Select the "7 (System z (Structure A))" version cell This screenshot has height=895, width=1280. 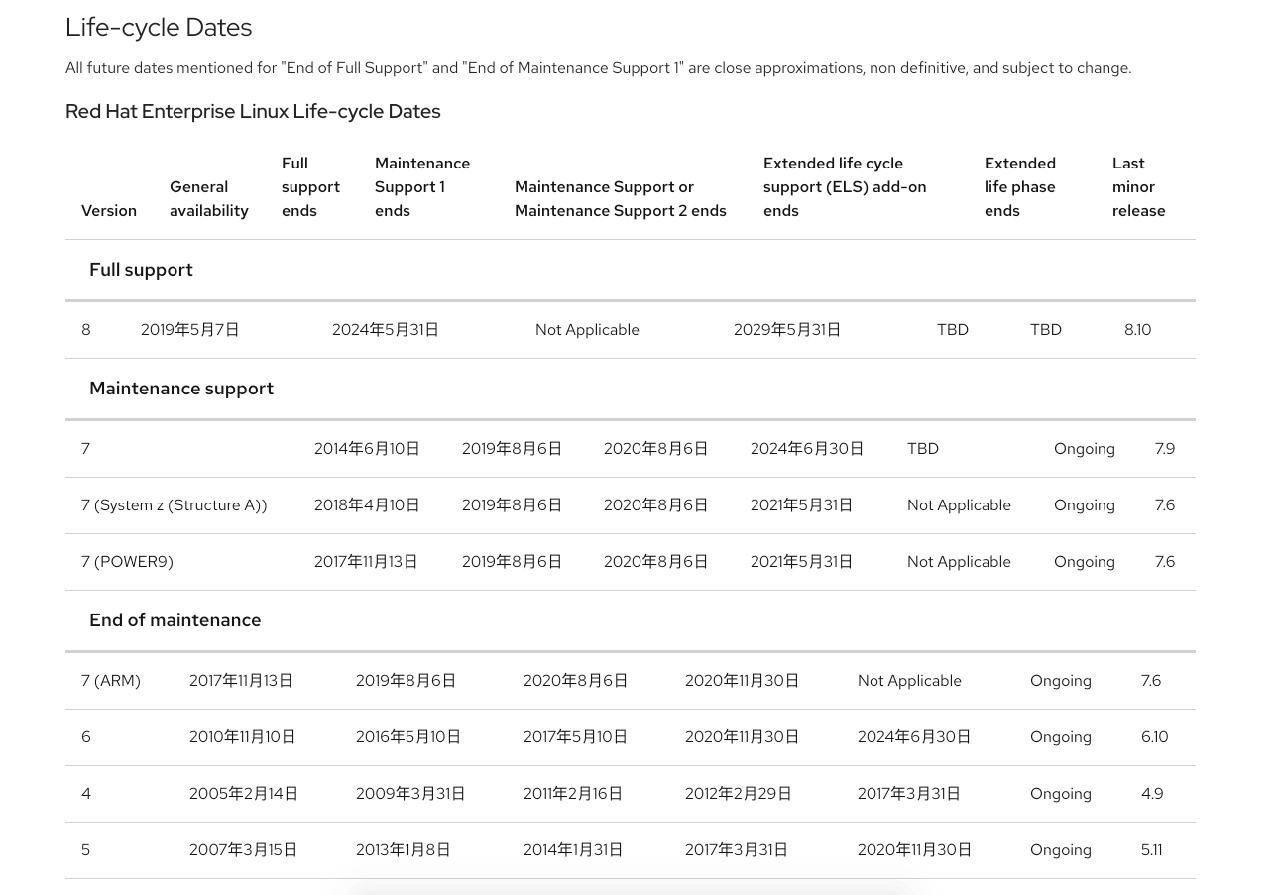point(174,505)
